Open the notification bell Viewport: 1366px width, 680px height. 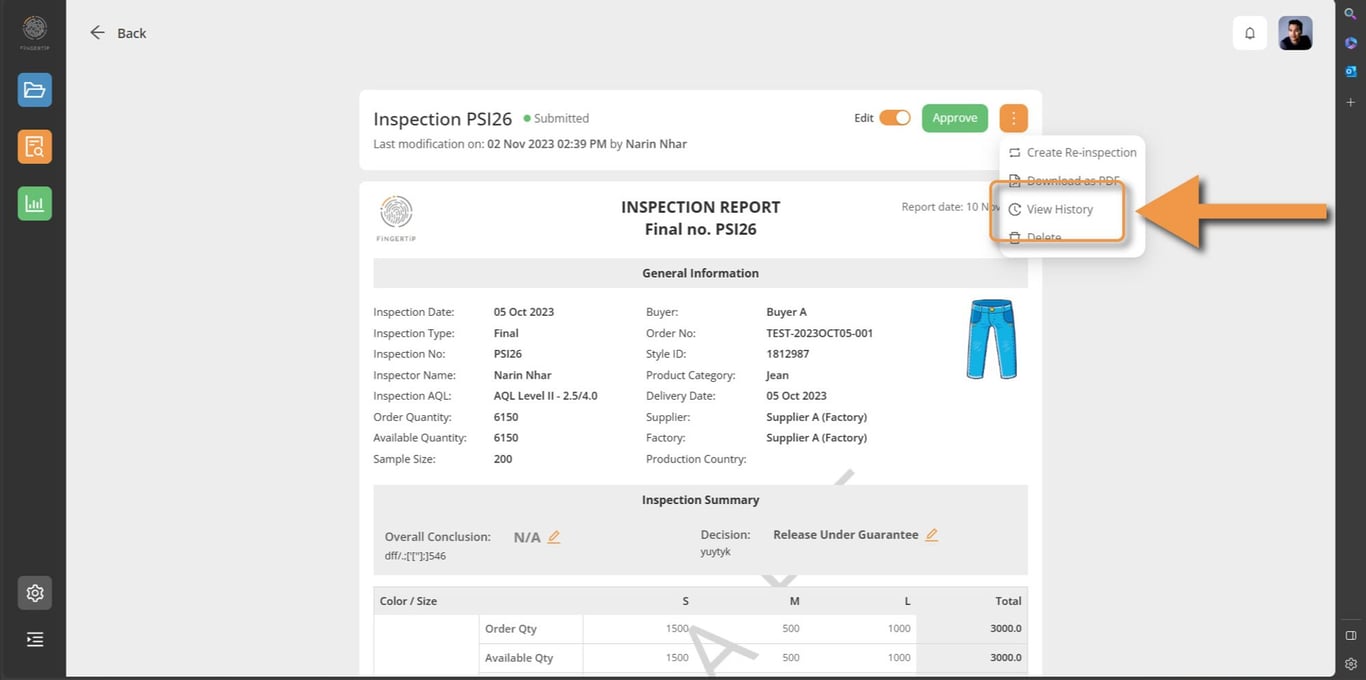tap(1250, 33)
